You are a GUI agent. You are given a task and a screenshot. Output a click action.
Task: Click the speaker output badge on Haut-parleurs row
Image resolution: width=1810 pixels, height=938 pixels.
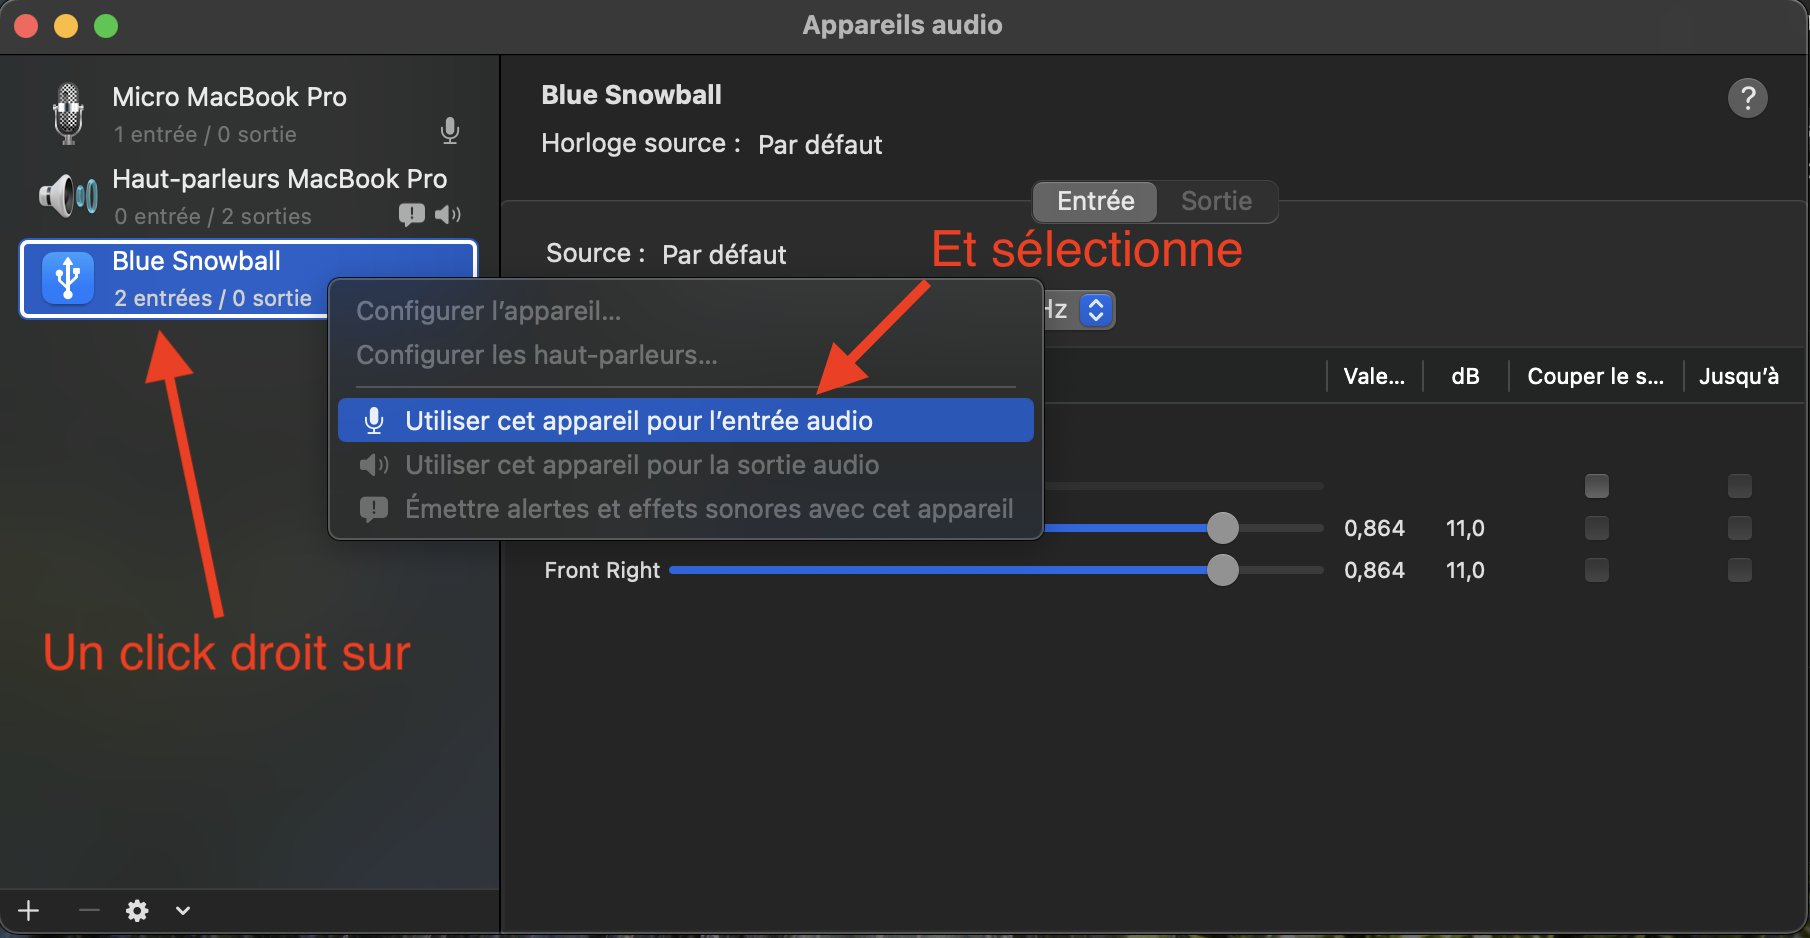coord(448,215)
